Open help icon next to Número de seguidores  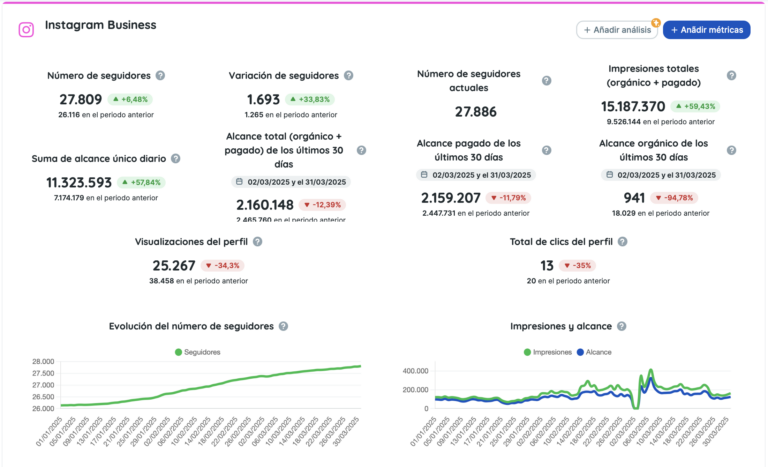click(x=160, y=75)
